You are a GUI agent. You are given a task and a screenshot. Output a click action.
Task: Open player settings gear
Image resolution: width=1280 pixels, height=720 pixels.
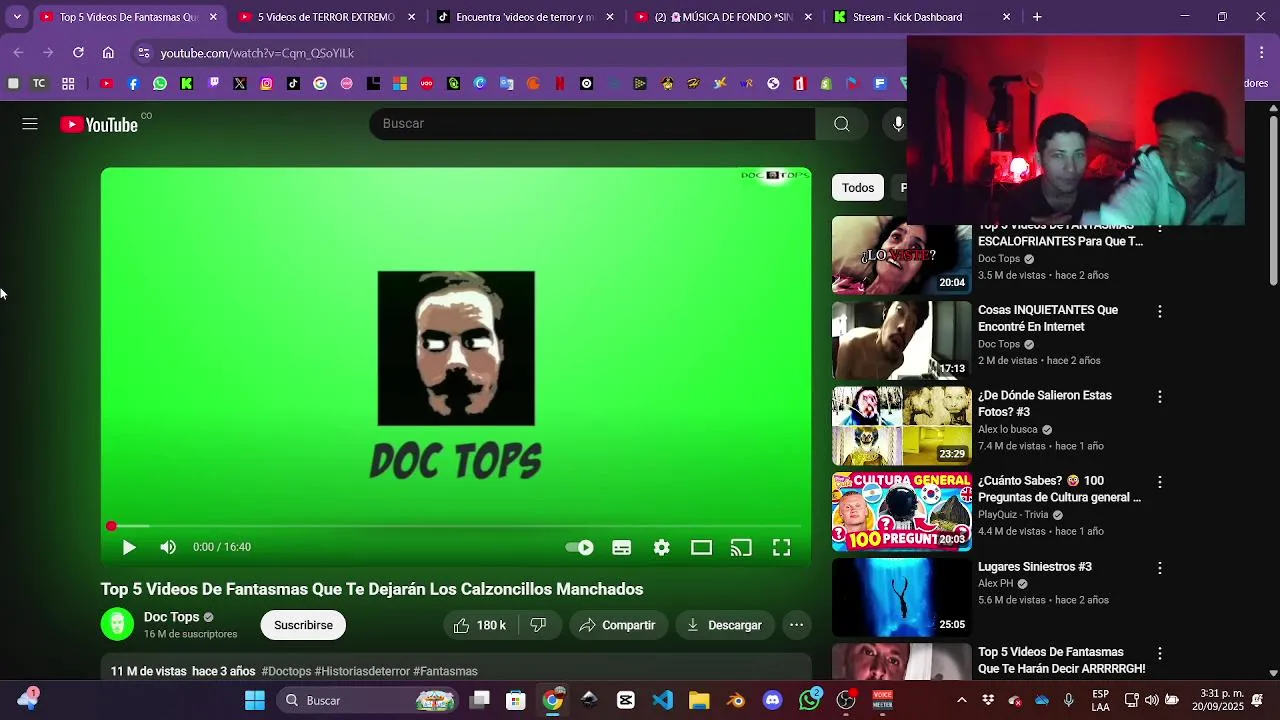tap(662, 547)
